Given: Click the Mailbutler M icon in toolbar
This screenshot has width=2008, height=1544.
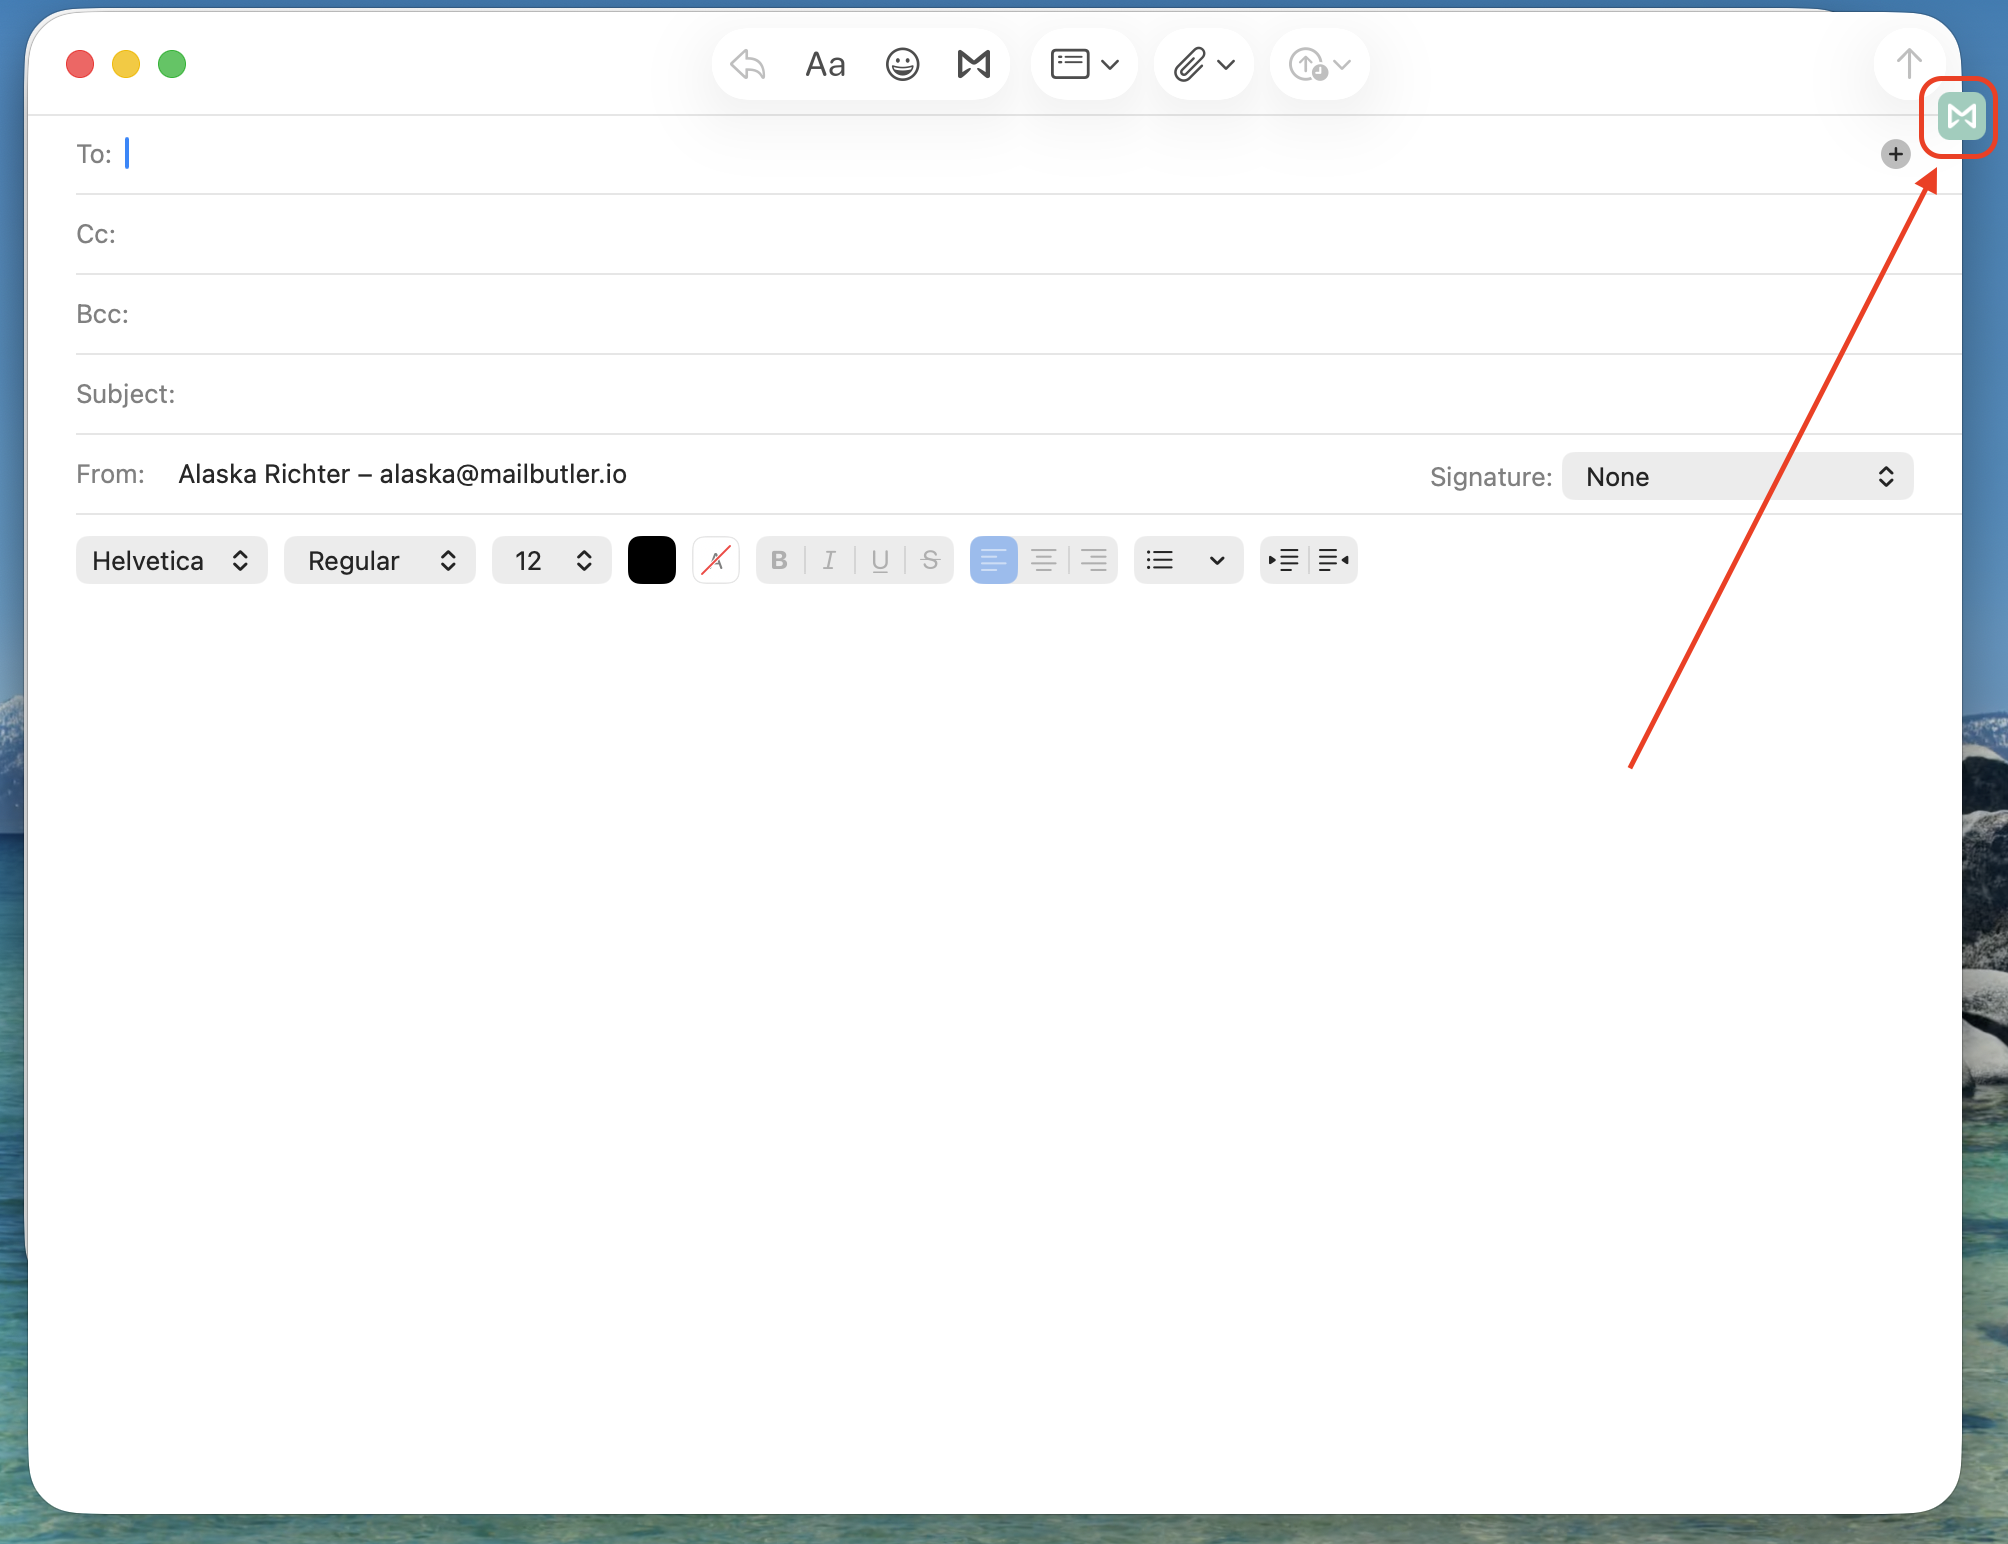Looking at the screenshot, I should 974,65.
